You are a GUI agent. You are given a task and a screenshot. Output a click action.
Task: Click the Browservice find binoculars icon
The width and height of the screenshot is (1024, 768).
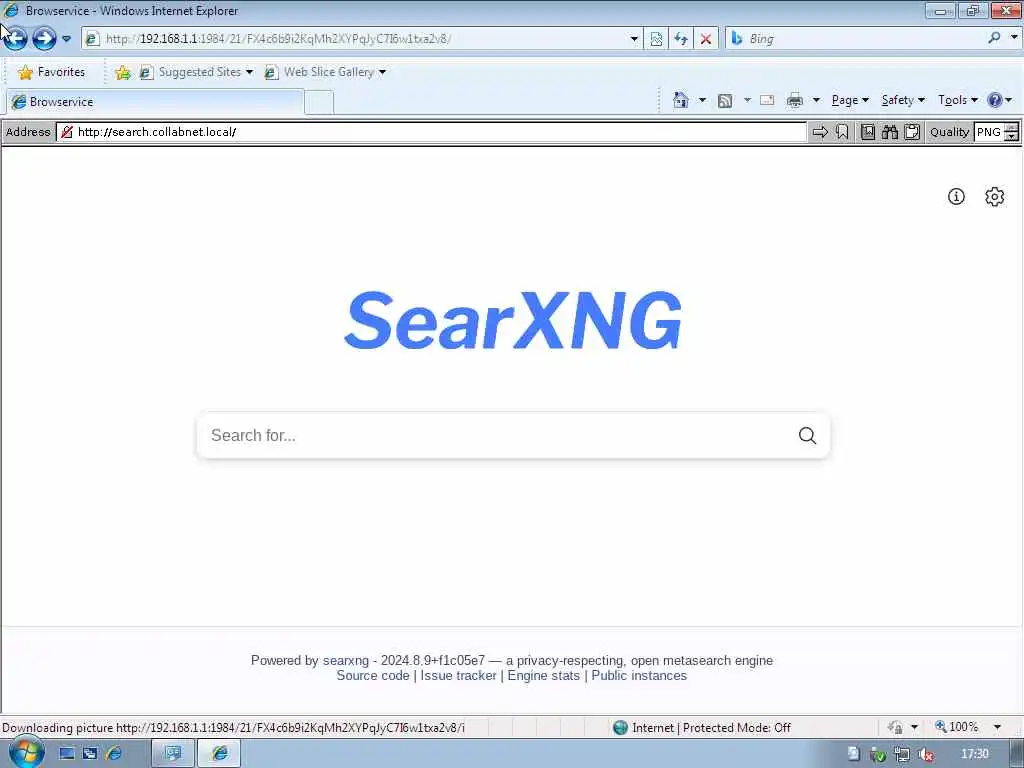(889, 132)
